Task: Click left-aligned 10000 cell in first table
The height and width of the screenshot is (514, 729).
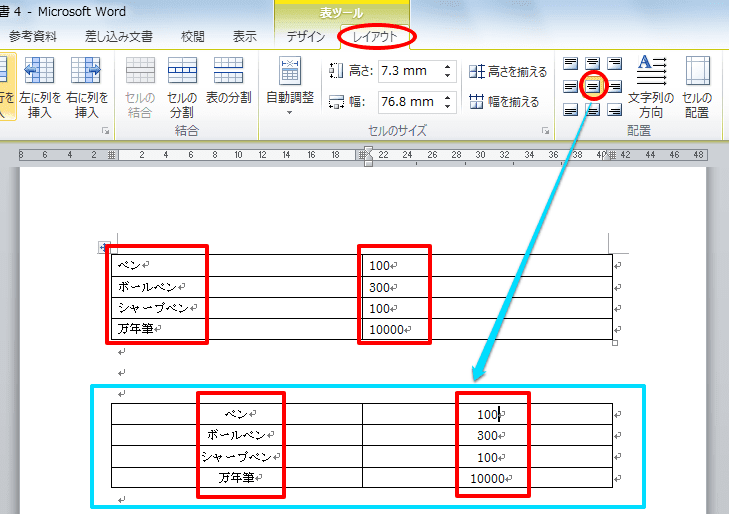Action: (x=487, y=329)
